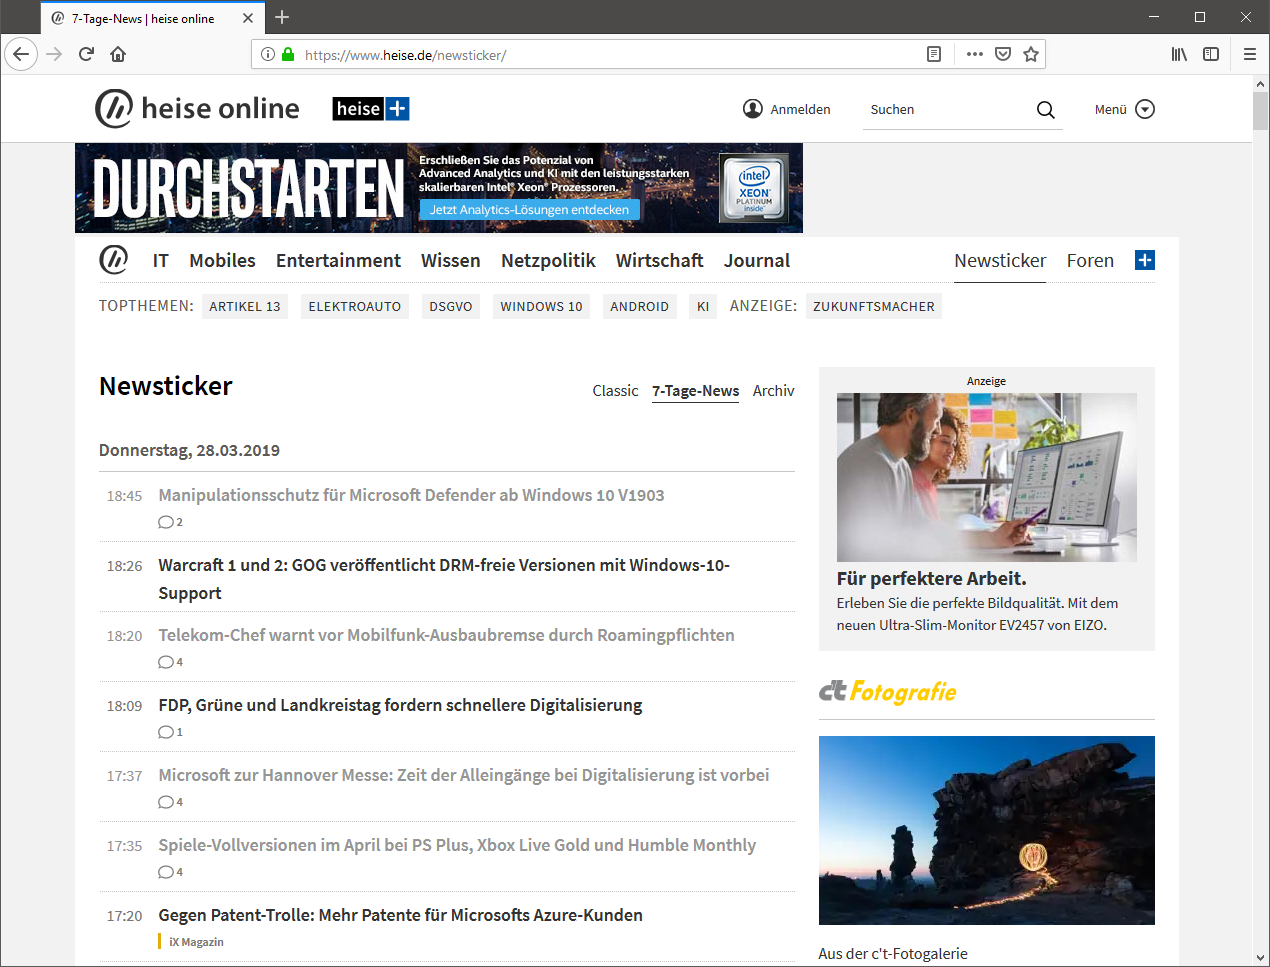Click the WINDOWS 10 topic tag
This screenshot has height=967, width=1270.
tap(541, 307)
